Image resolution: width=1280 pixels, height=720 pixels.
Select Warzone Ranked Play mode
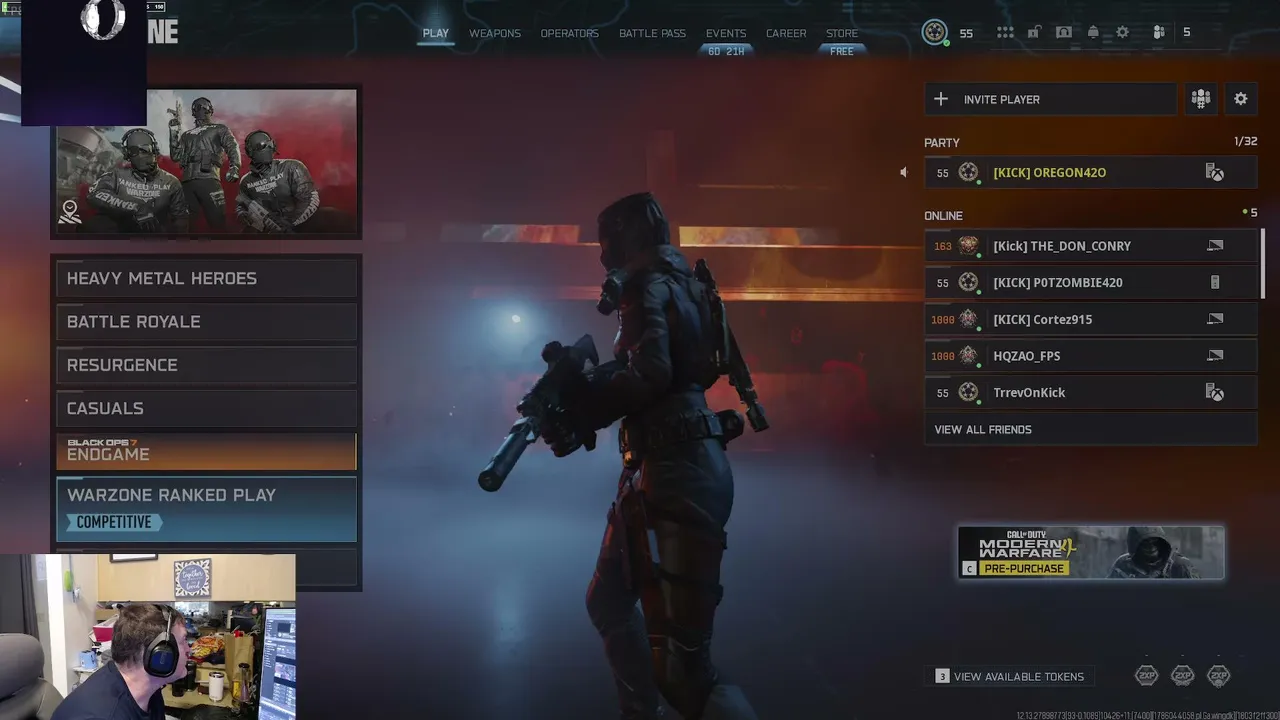(206, 509)
